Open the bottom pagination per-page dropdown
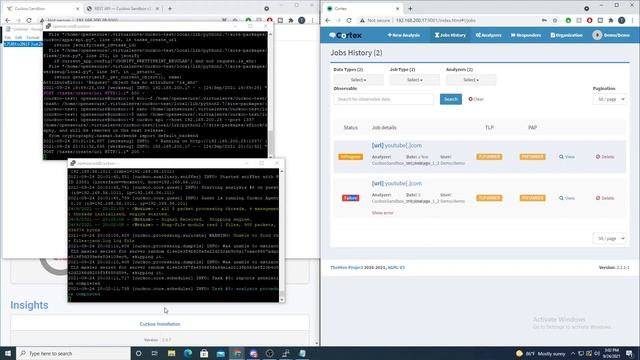Image resolution: width=640 pixels, height=360 pixels. click(609, 238)
